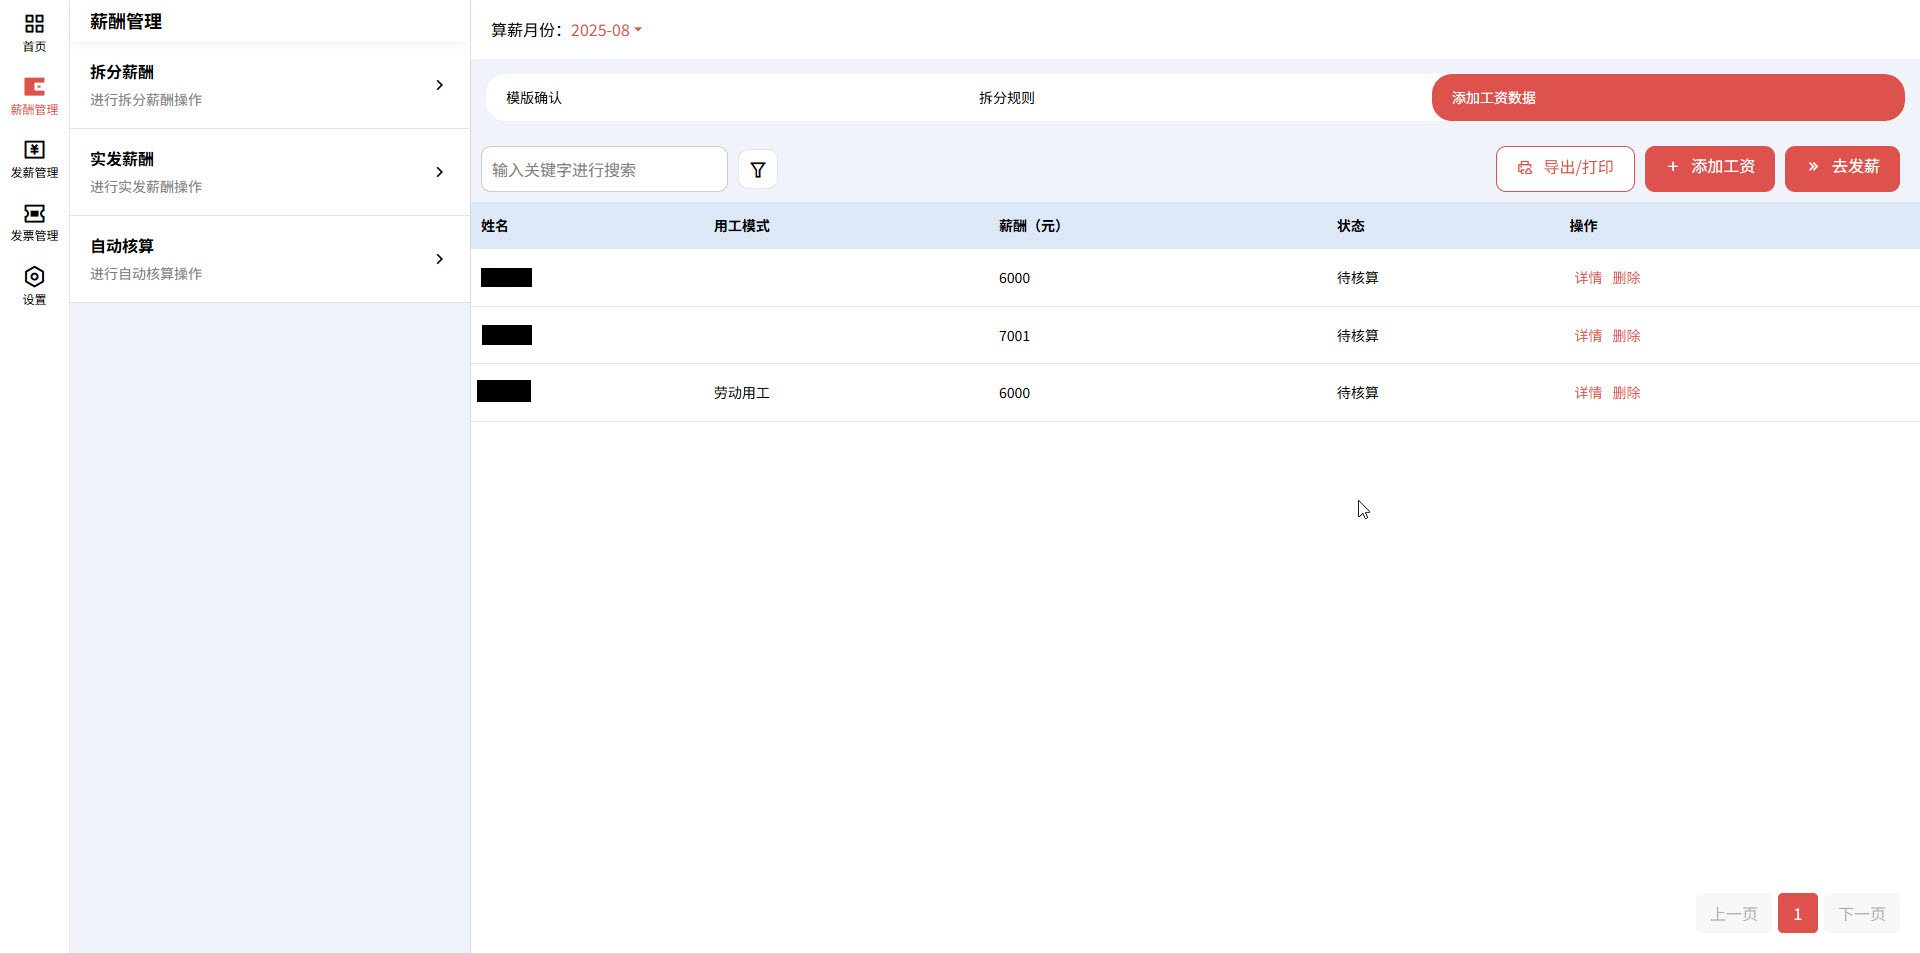Image resolution: width=1920 pixels, height=953 pixels.
Task: Expand the 实发薪酬 menu entry
Action: (269, 173)
